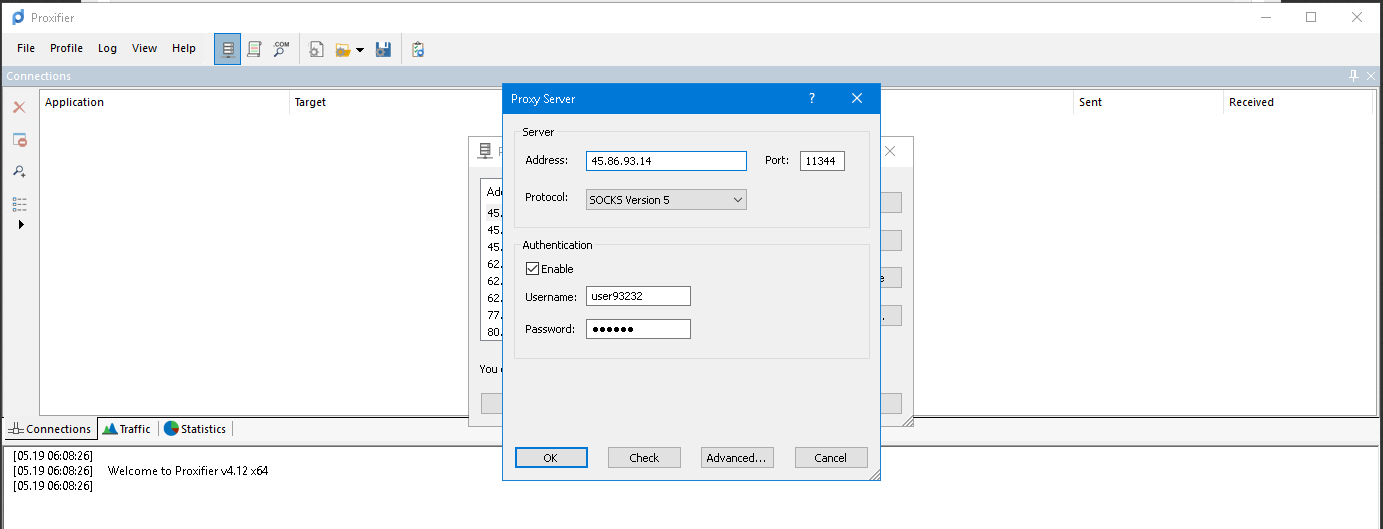1383x529 pixels.
Task: Minimize the Proxifier window
Action: click(x=1266, y=17)
